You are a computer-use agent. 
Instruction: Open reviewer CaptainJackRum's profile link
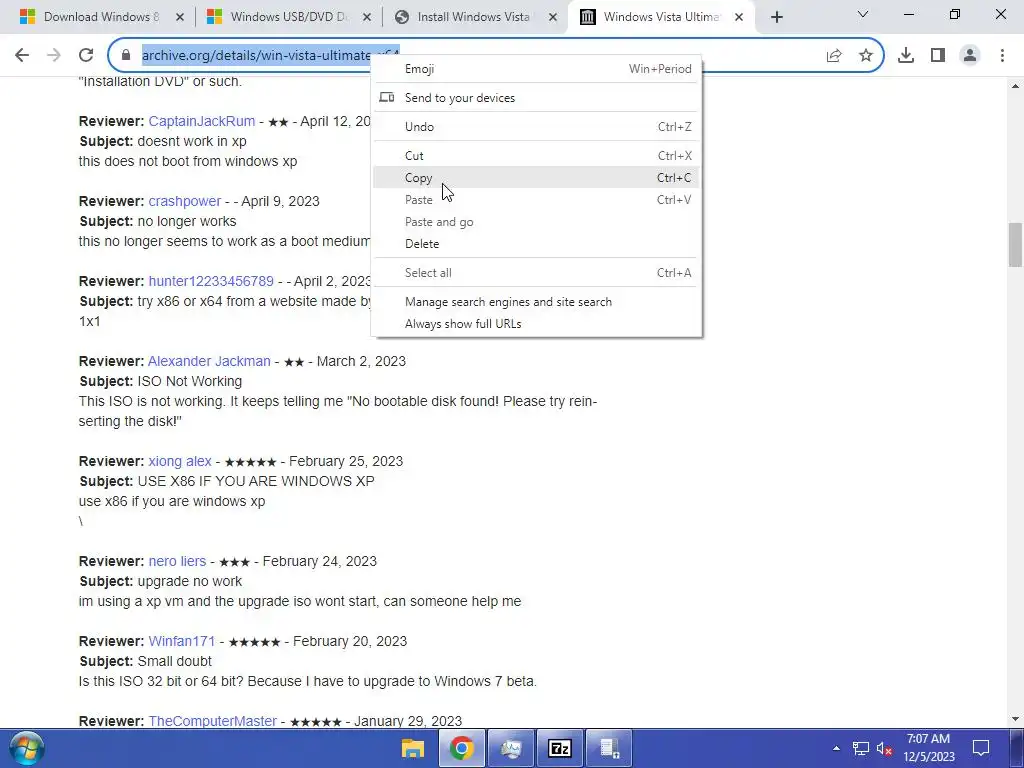[202, 121]
